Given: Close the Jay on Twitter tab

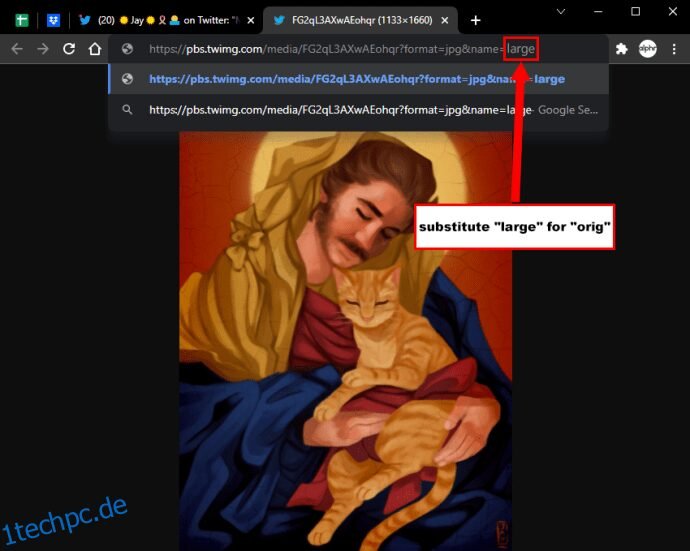Looking at the screenshot, I should coord(250,20).
